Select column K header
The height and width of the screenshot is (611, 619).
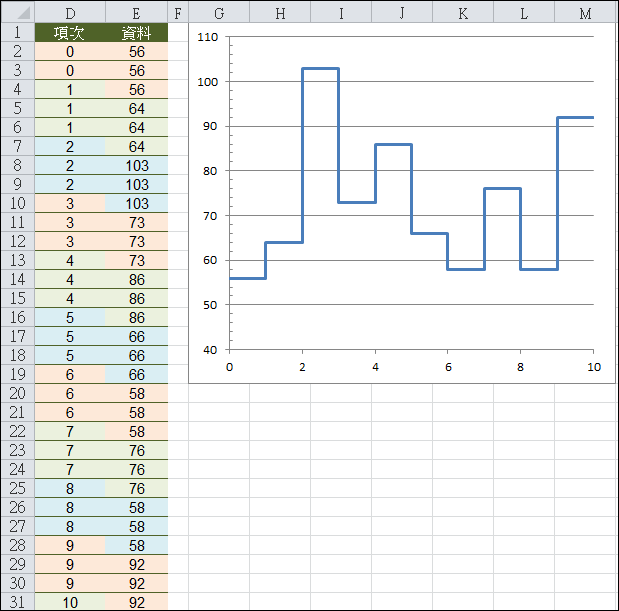pyautogui.click(x=463, y=13)
